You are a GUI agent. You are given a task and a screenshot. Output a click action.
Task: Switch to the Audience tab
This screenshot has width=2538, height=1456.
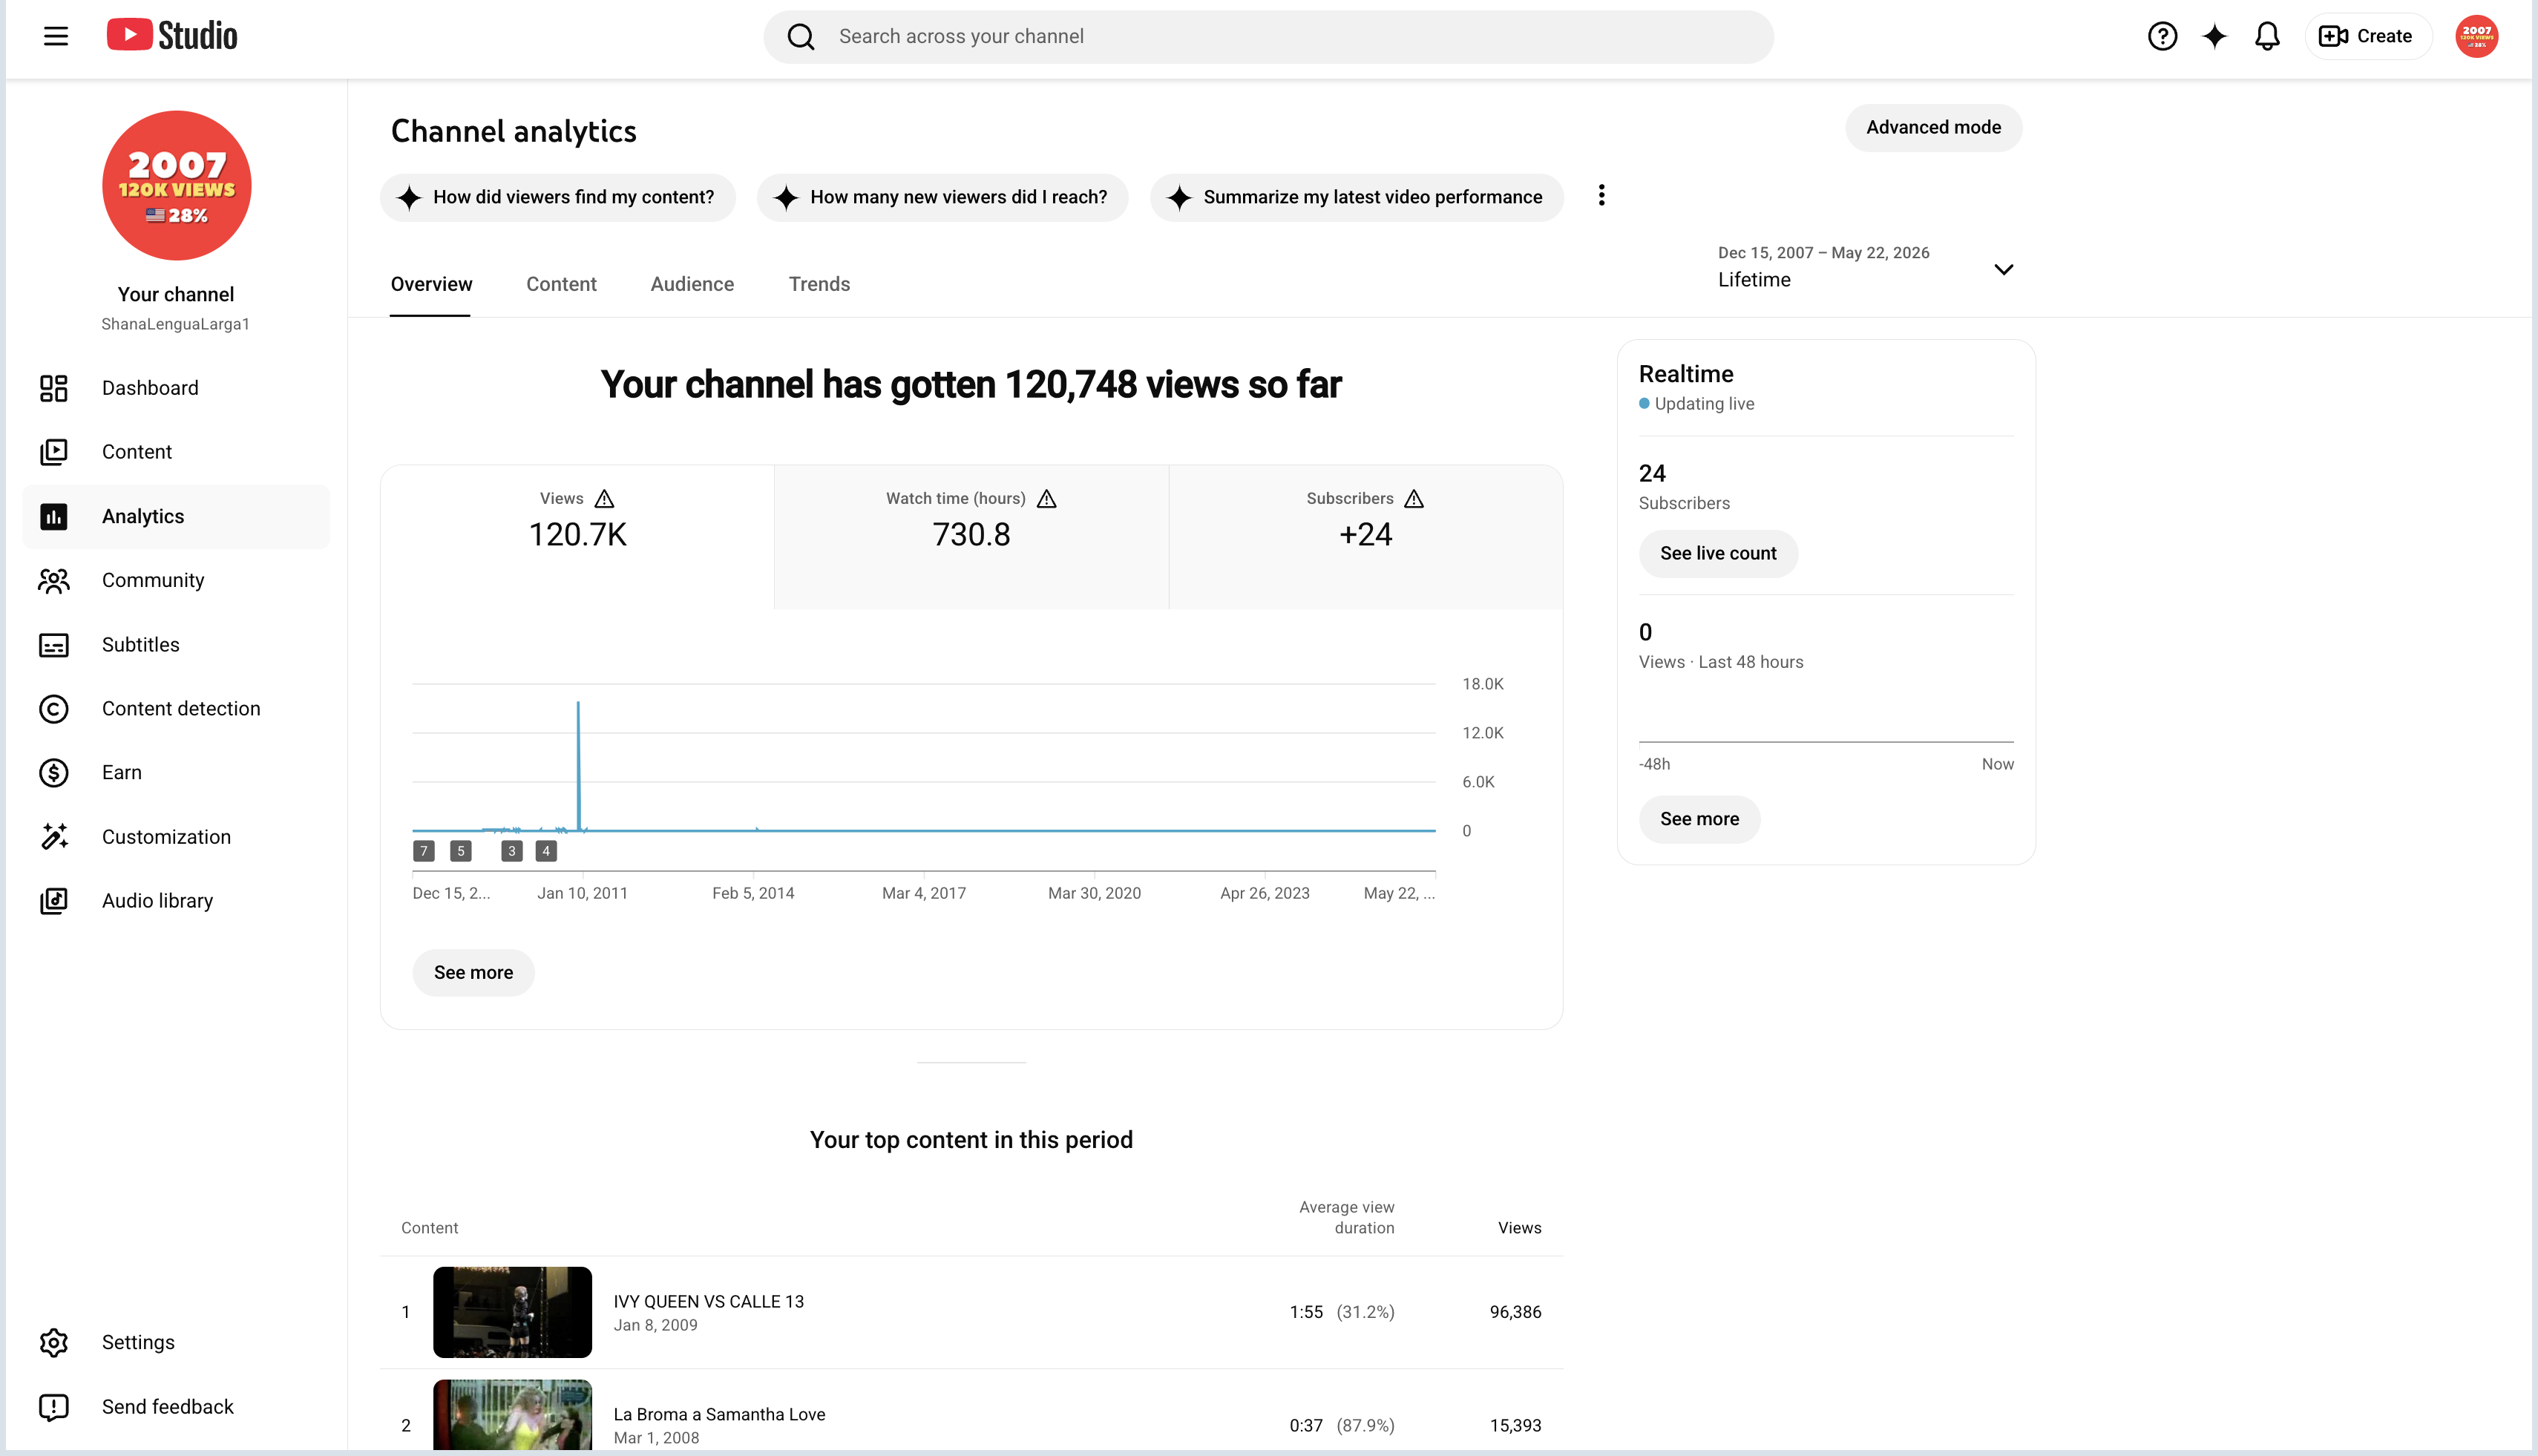tap(692, 285)
